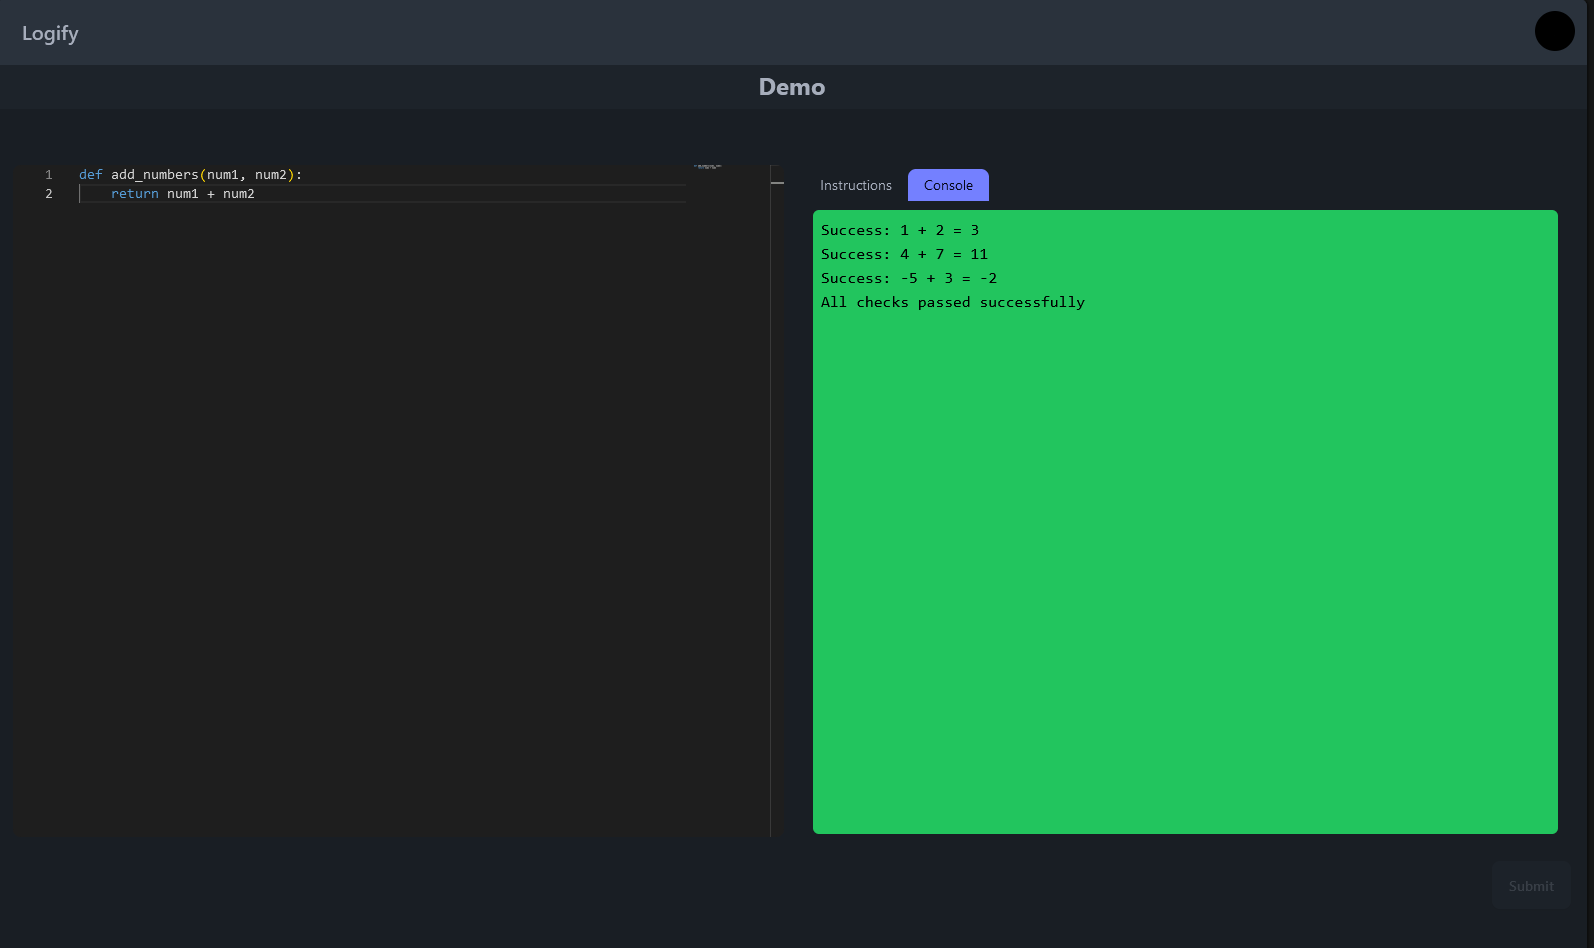
Task: Switch to the Instructions tab
Action: coord(855,185)
